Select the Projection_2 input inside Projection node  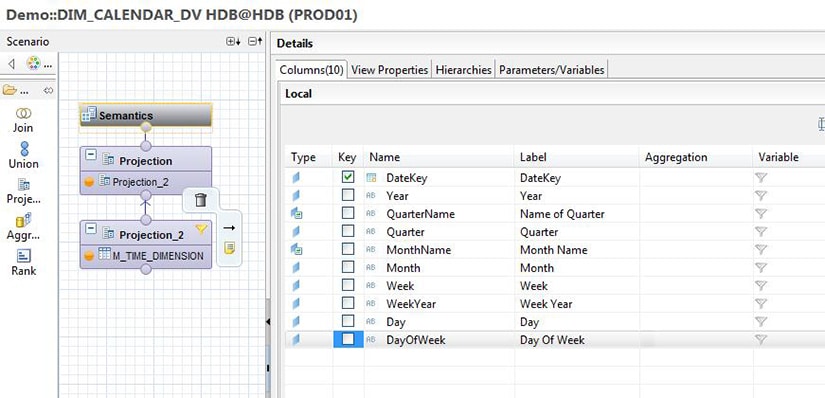pyautogui.click(x=146, y=182)
